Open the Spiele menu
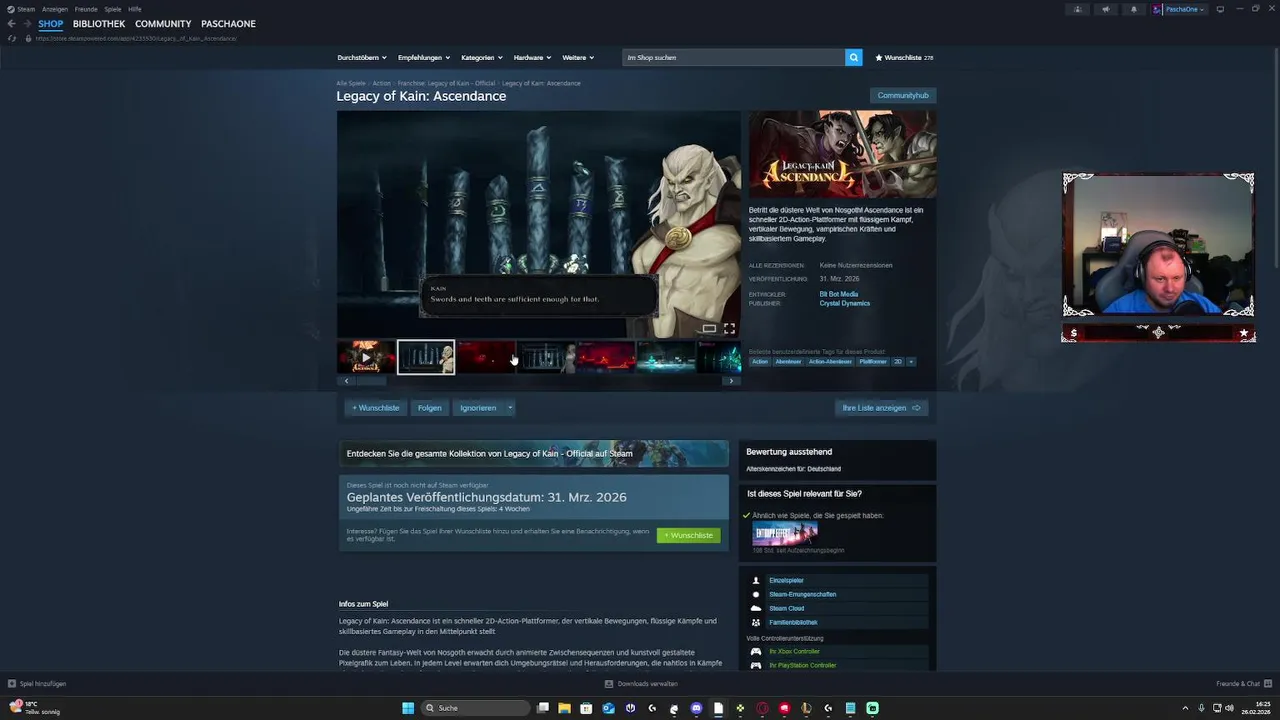1280x720 pixels. 113,9
